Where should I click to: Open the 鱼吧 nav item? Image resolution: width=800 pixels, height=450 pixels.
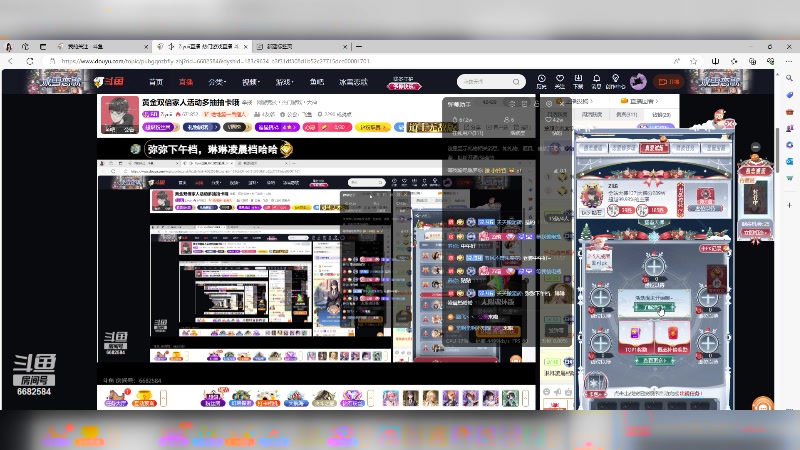click(316, 82)
